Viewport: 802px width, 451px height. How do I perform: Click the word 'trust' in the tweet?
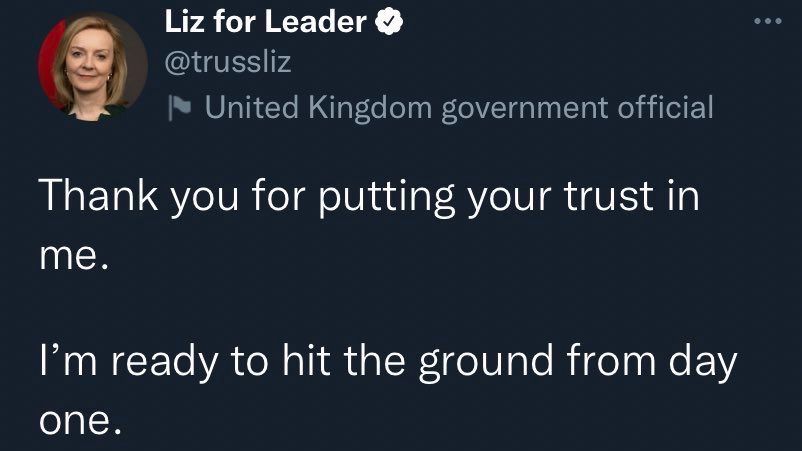coord(609,196)
